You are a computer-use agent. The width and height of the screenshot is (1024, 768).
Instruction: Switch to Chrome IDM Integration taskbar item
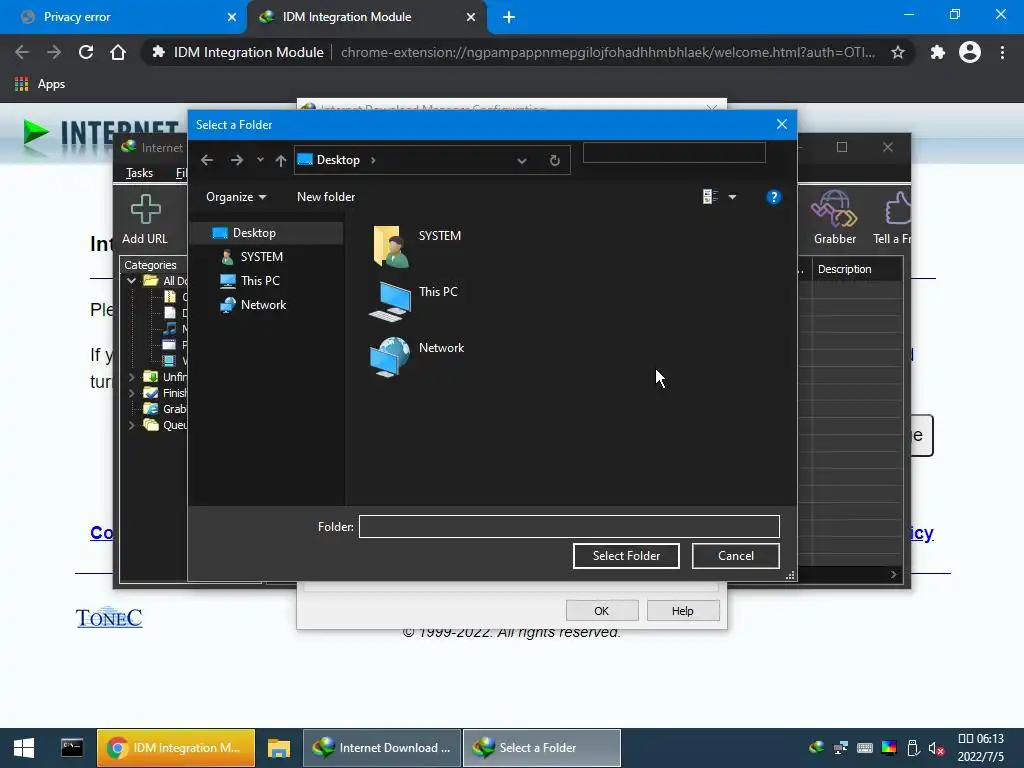[176, 748]
